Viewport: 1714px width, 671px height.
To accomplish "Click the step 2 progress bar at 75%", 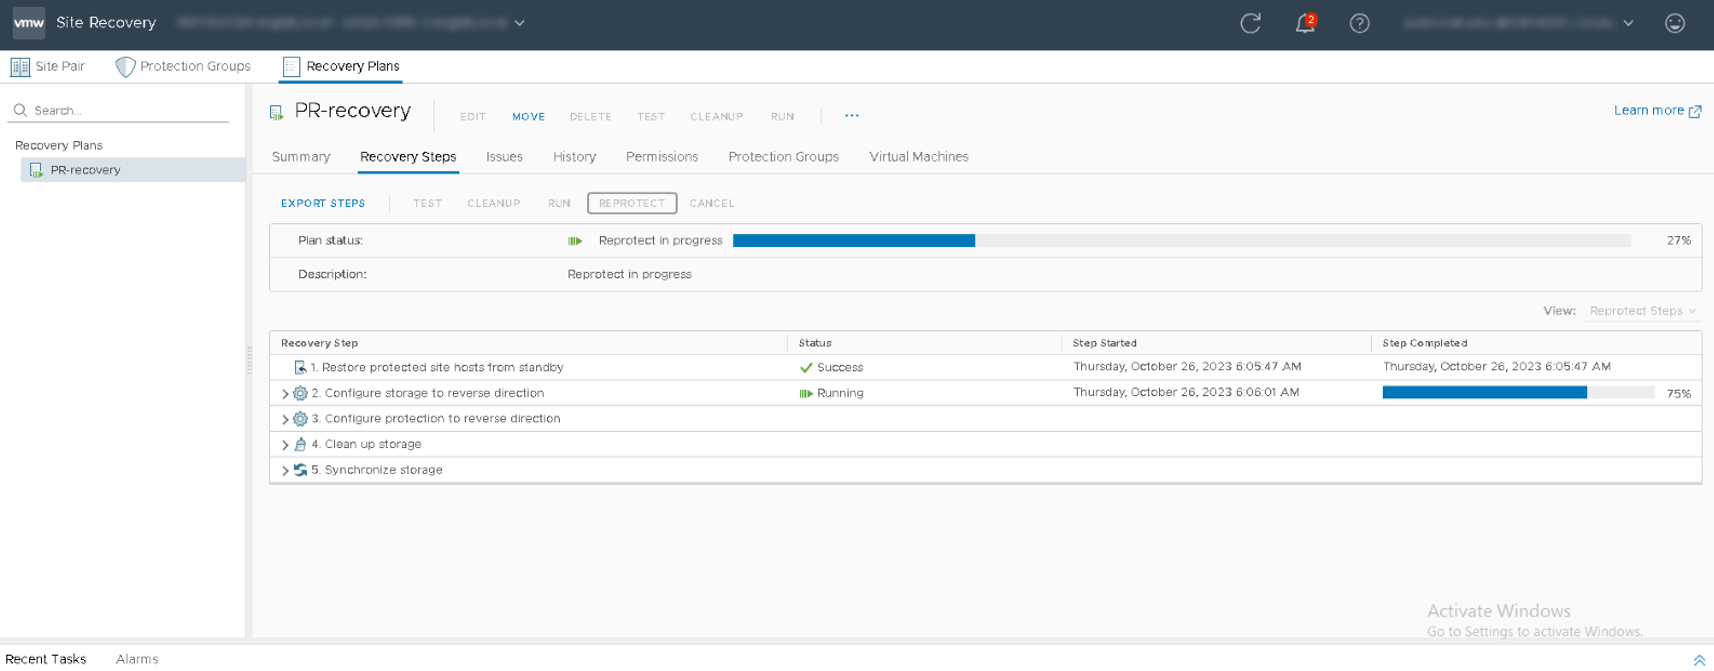I will tap(1518, 393).
